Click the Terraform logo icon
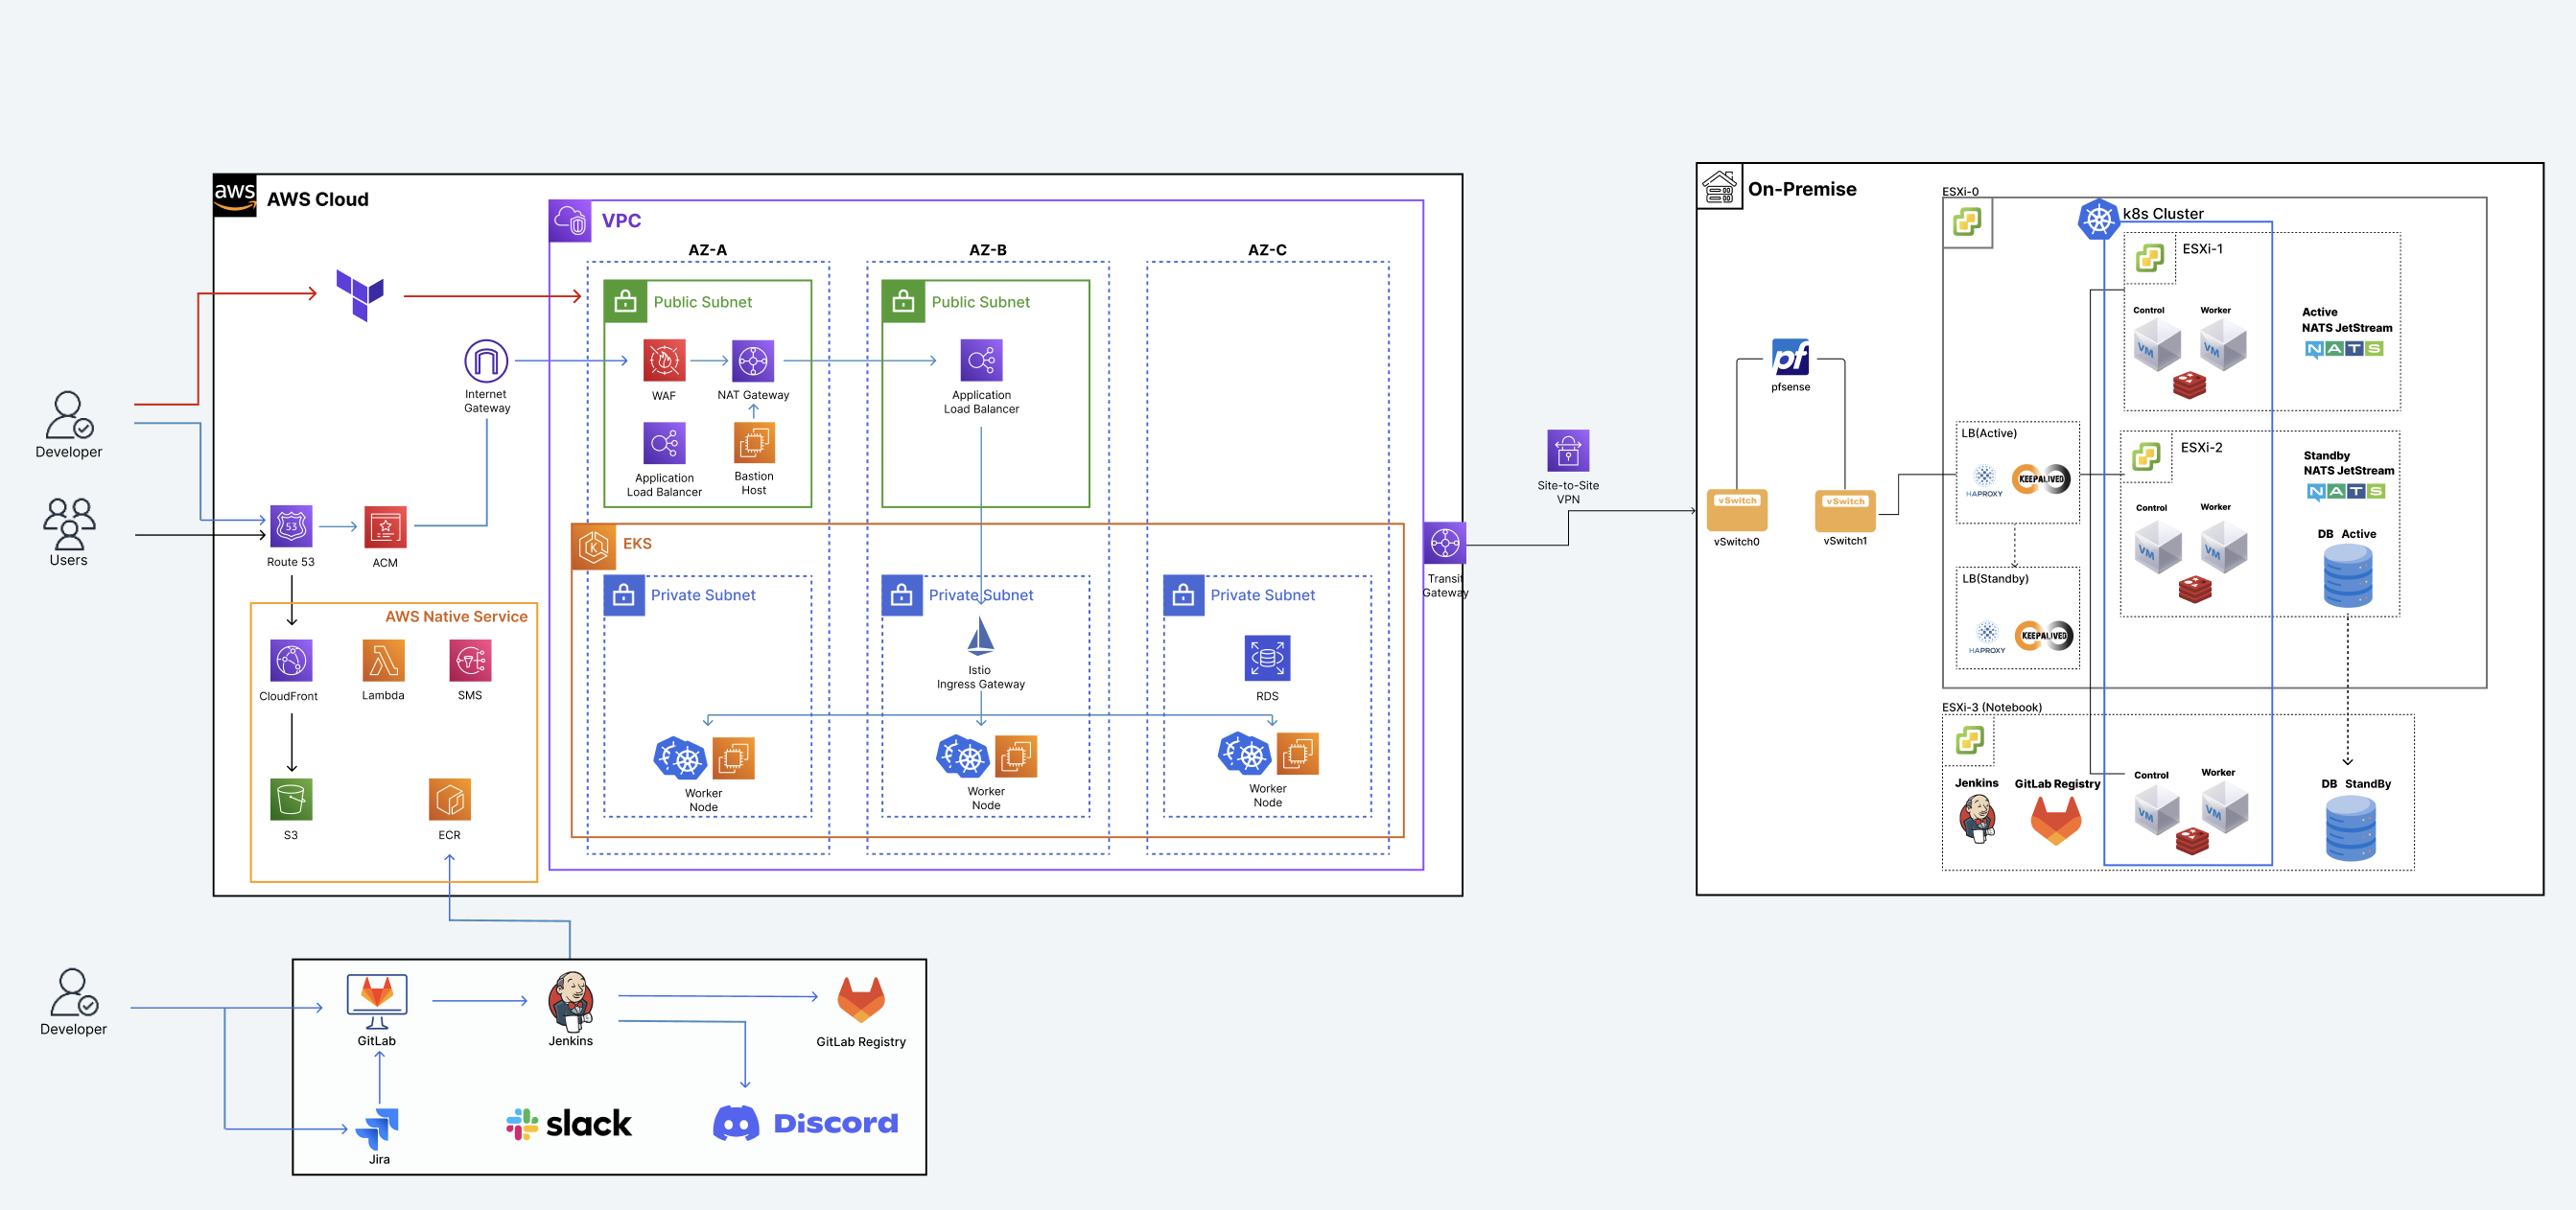The height and width of the screenshot is (1210, 2576). (360, 294)
